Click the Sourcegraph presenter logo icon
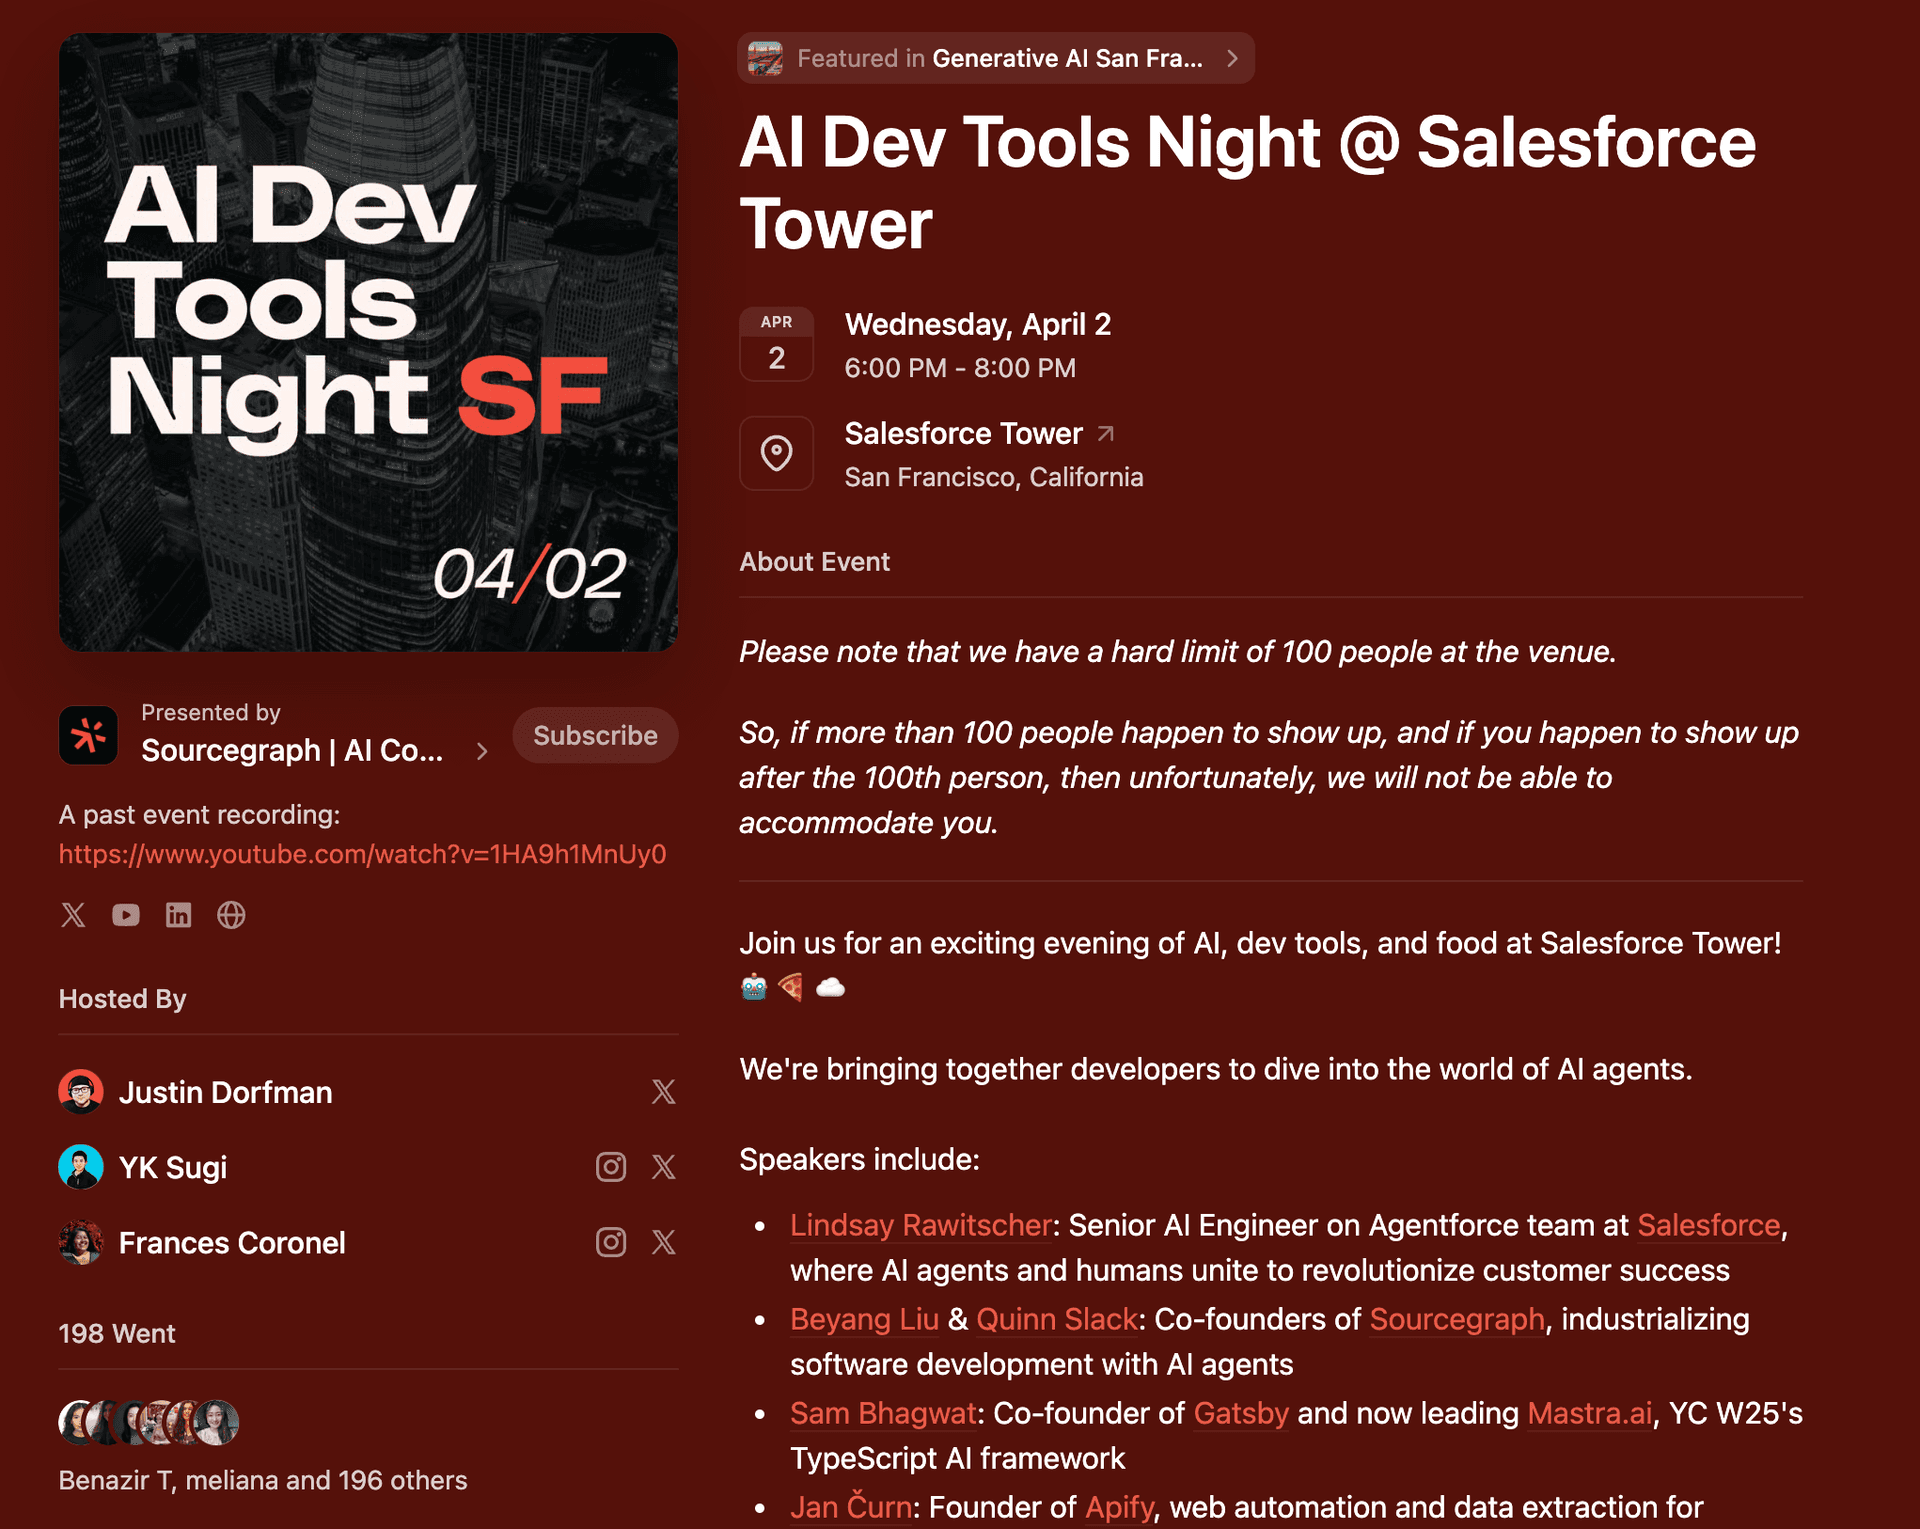Viewport: 1920px width, 1529px height. pos(88,735)
